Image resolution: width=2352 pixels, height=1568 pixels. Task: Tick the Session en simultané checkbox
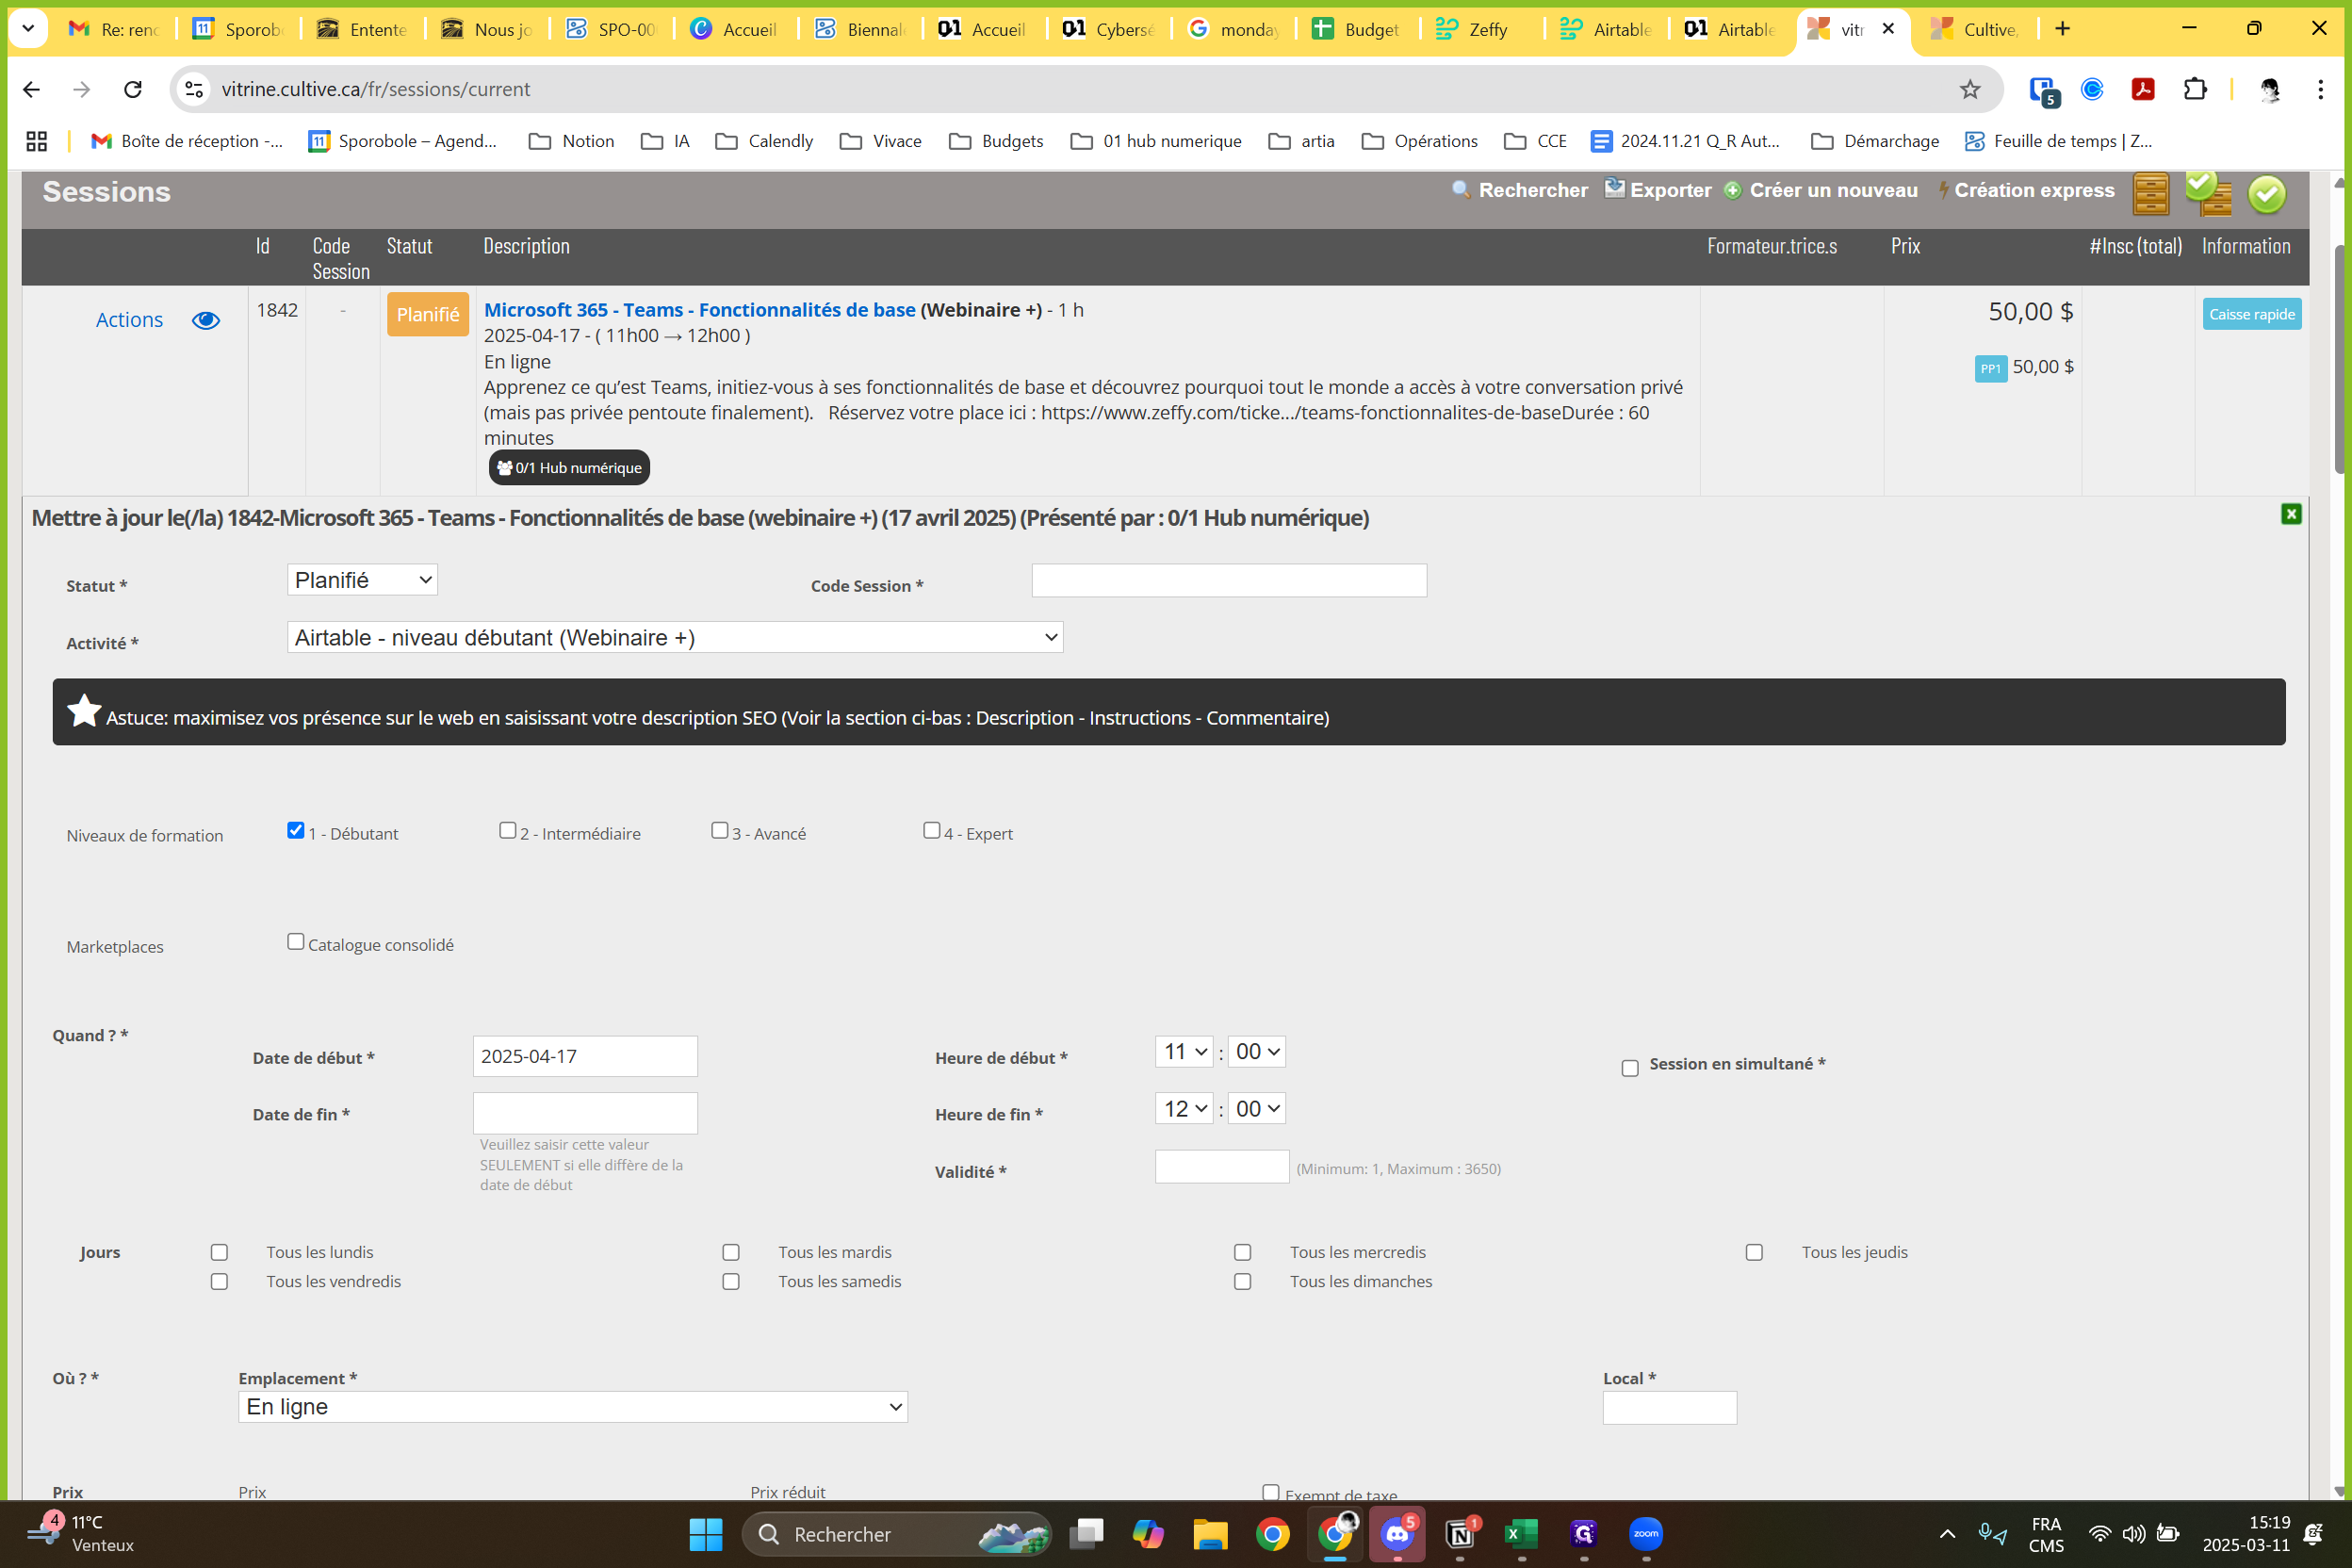1629,1067
